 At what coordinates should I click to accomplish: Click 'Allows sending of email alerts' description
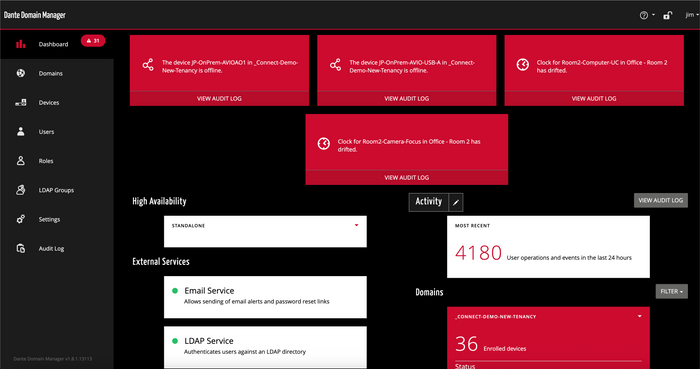[257, 302]
